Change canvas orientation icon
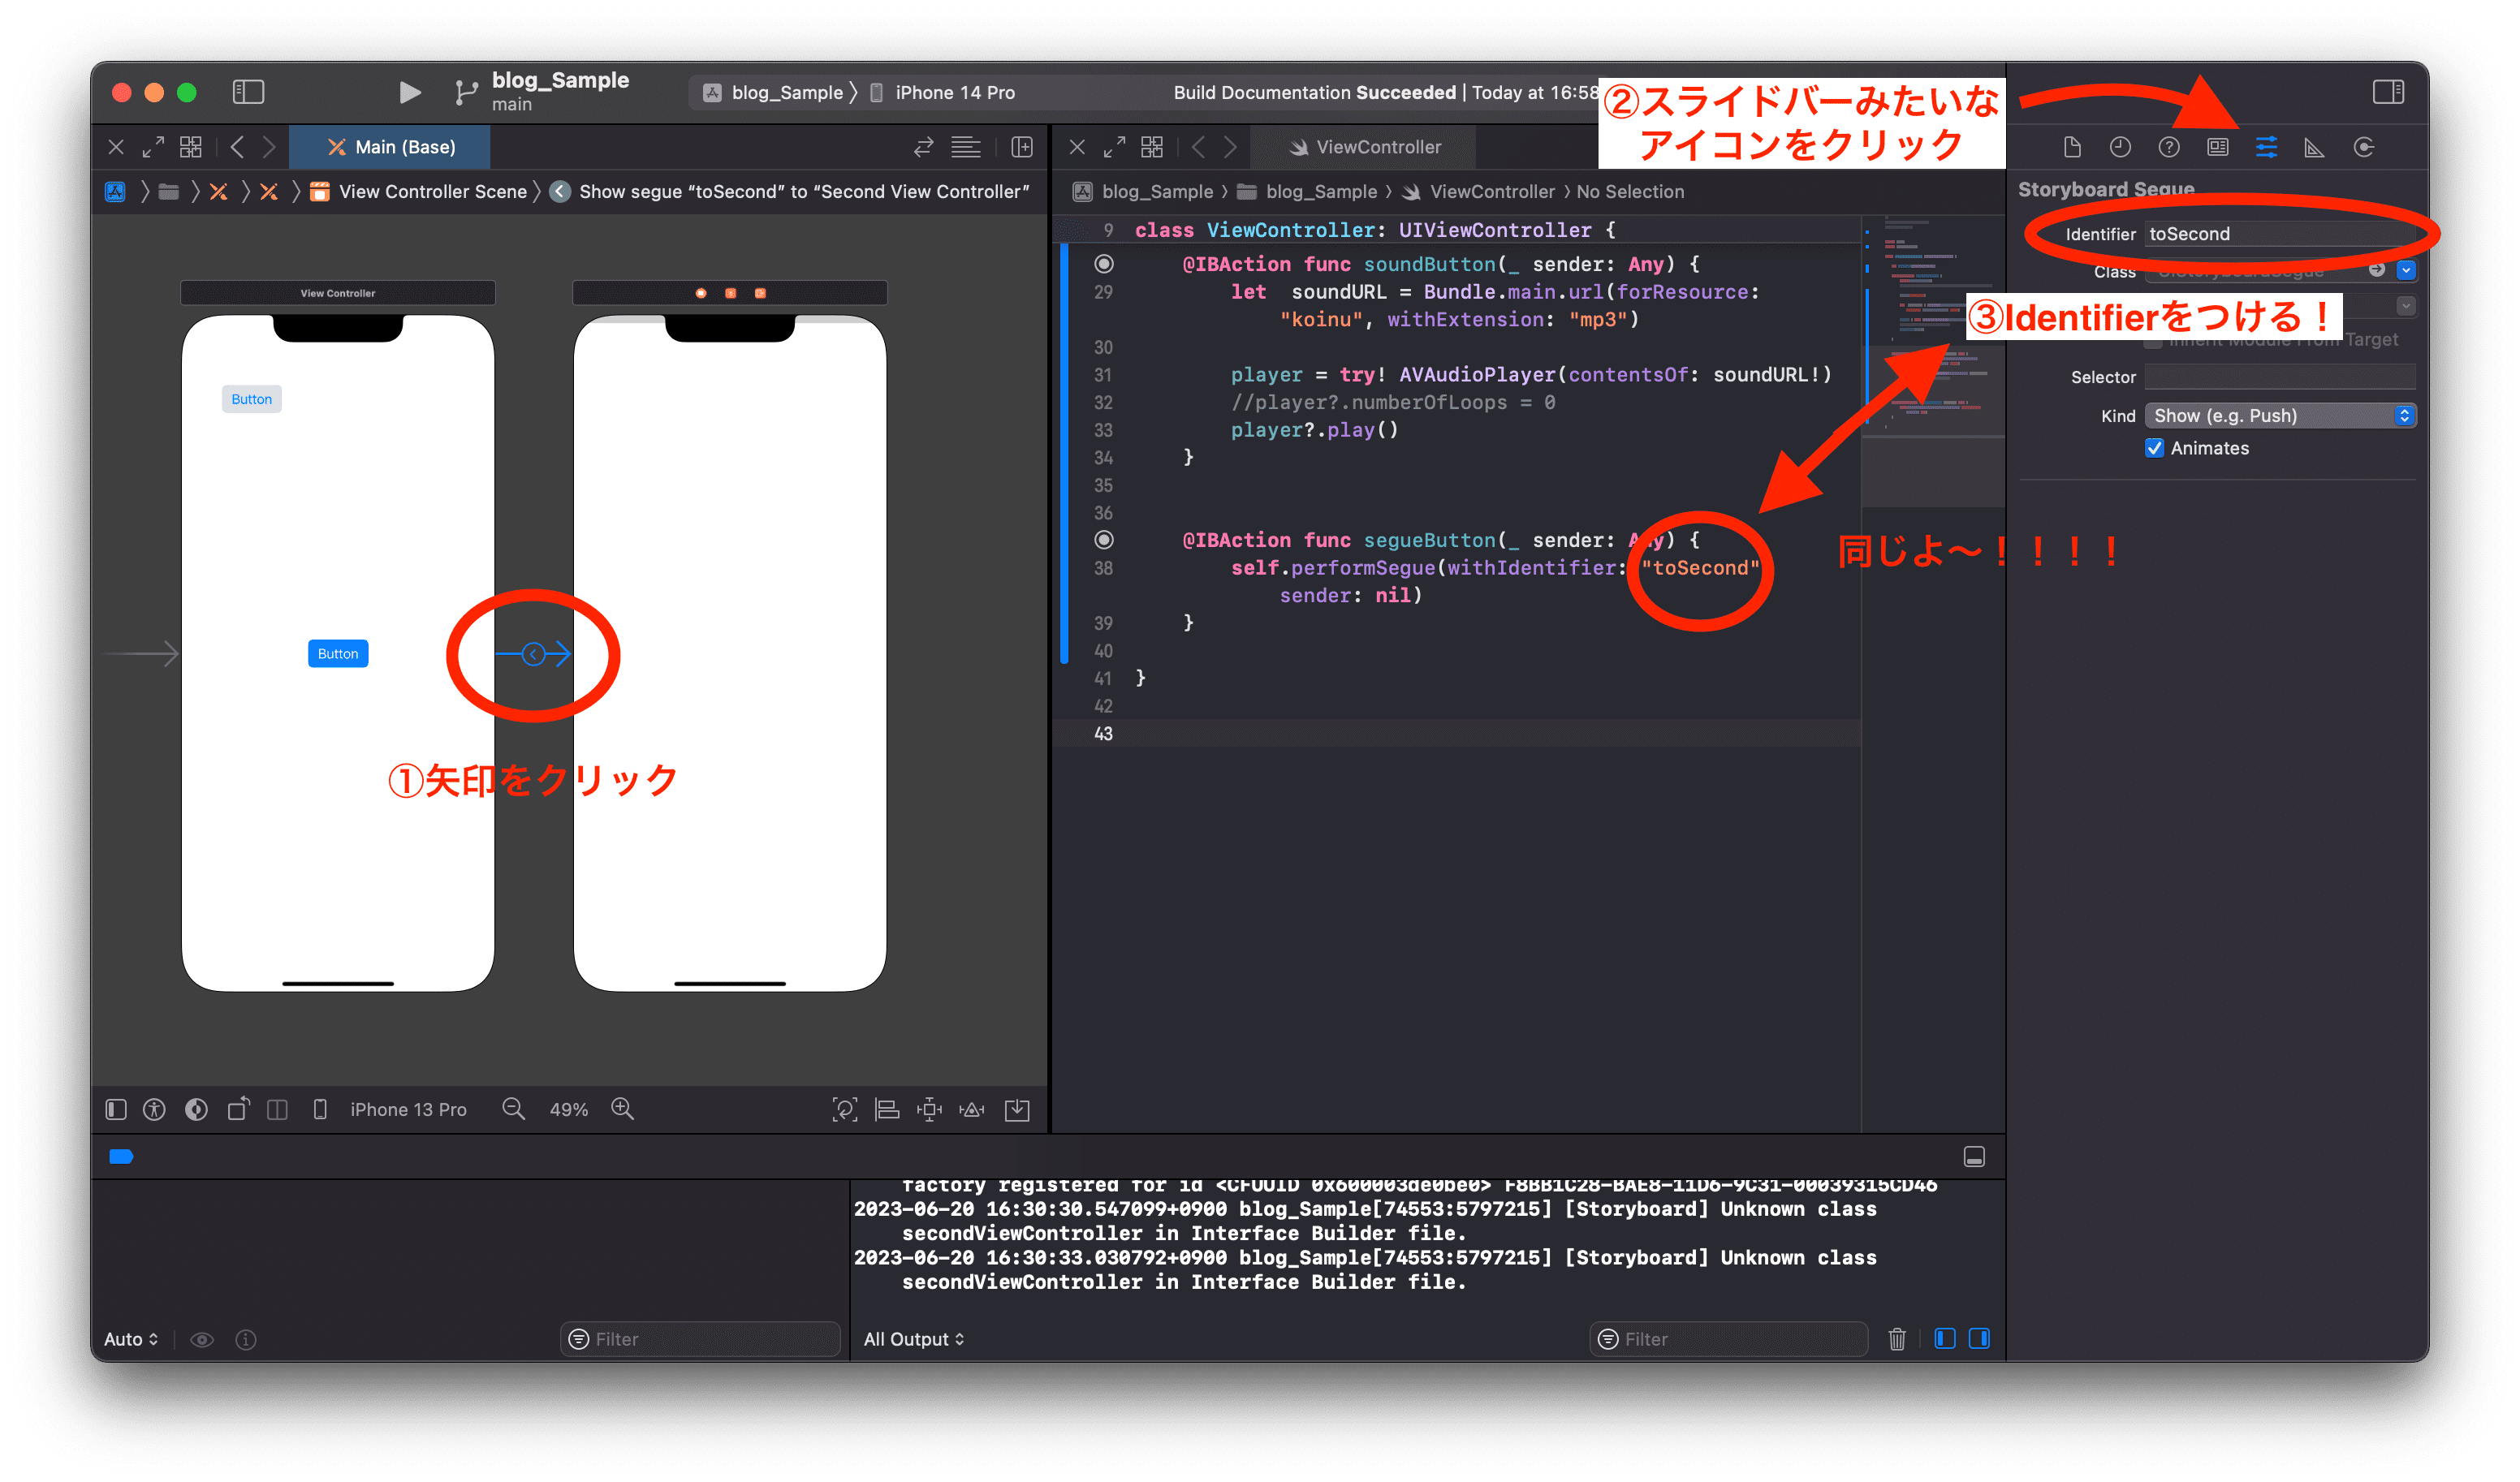The width and height of the screenshot is (2520, 1482). (238, 1109)
